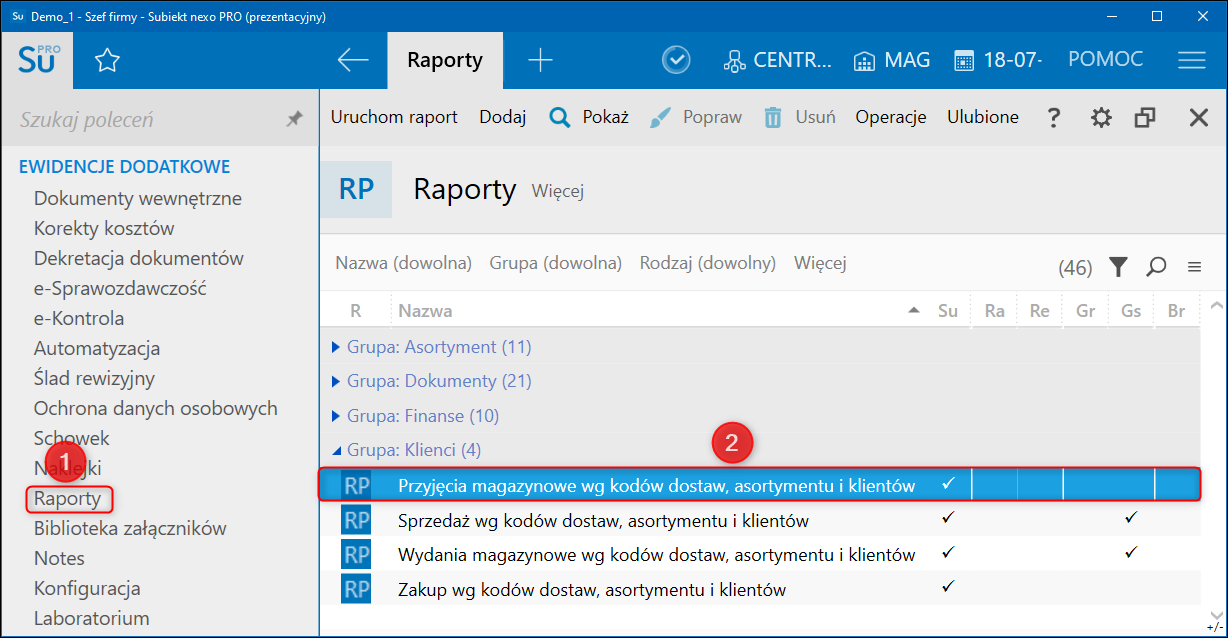
Task: Open Konfiguracja in sidebar
Action: 87,588
